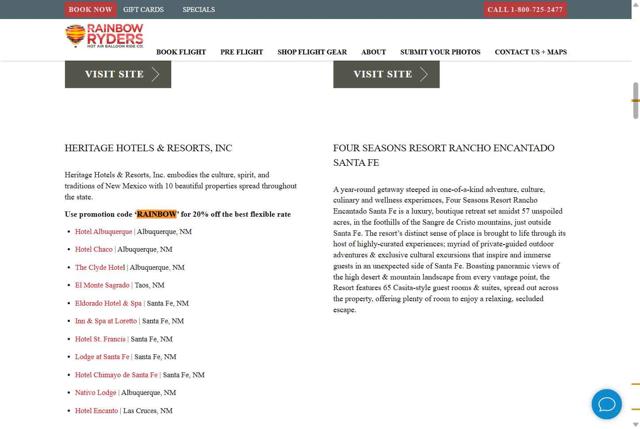
Task: Click the VISIT SITE button above Four Seasons
Action: [x=386, y=74]
